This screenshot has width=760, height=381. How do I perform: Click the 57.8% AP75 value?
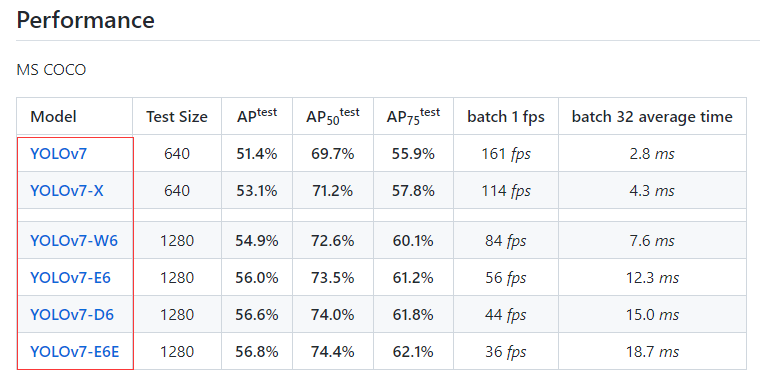(413, 190)
